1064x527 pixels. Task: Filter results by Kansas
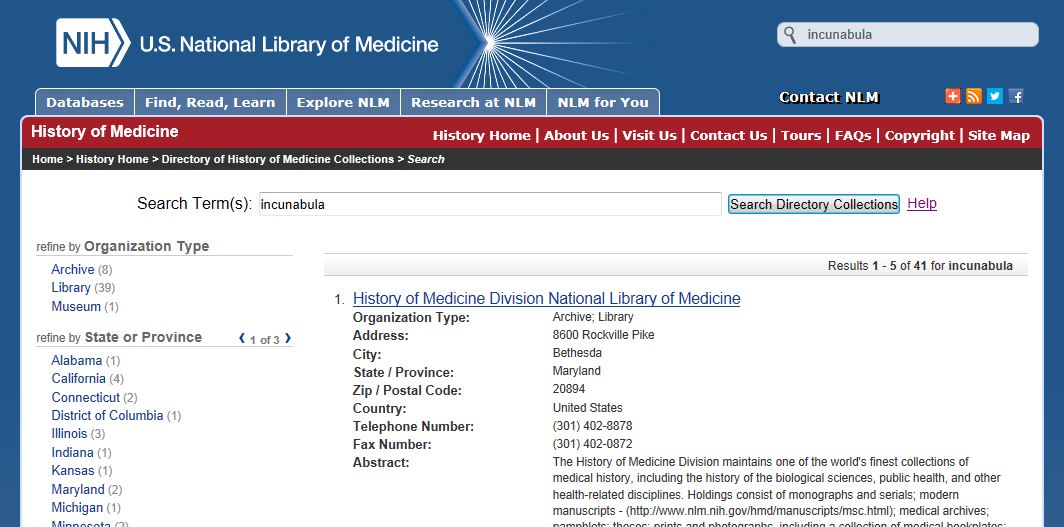[73, 471]
